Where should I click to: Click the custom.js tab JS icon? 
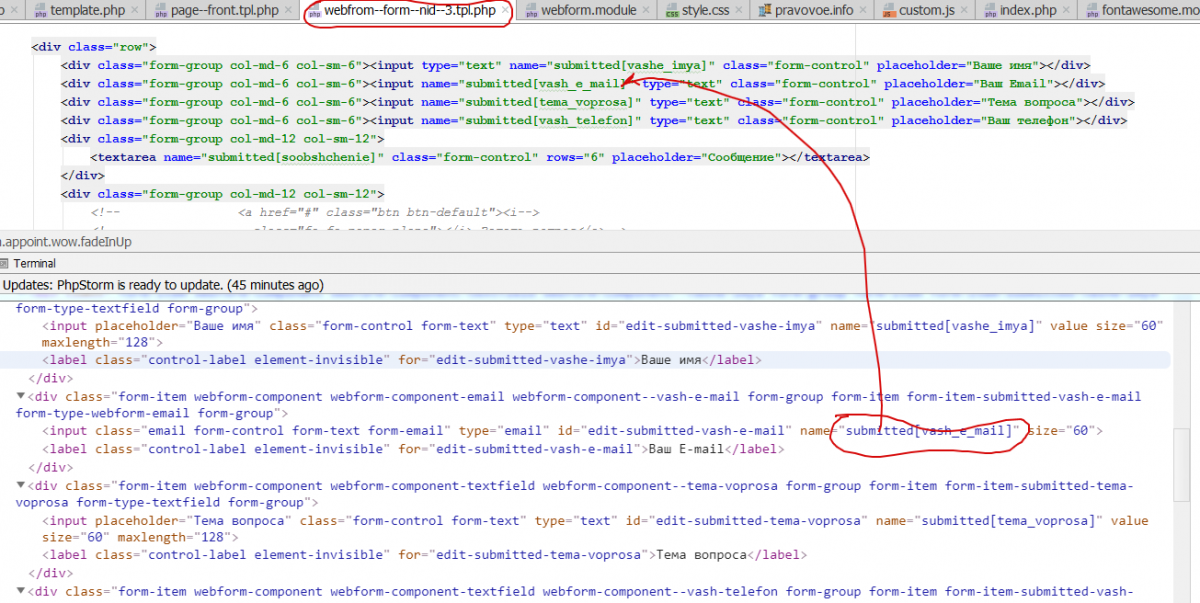point(887,11)
